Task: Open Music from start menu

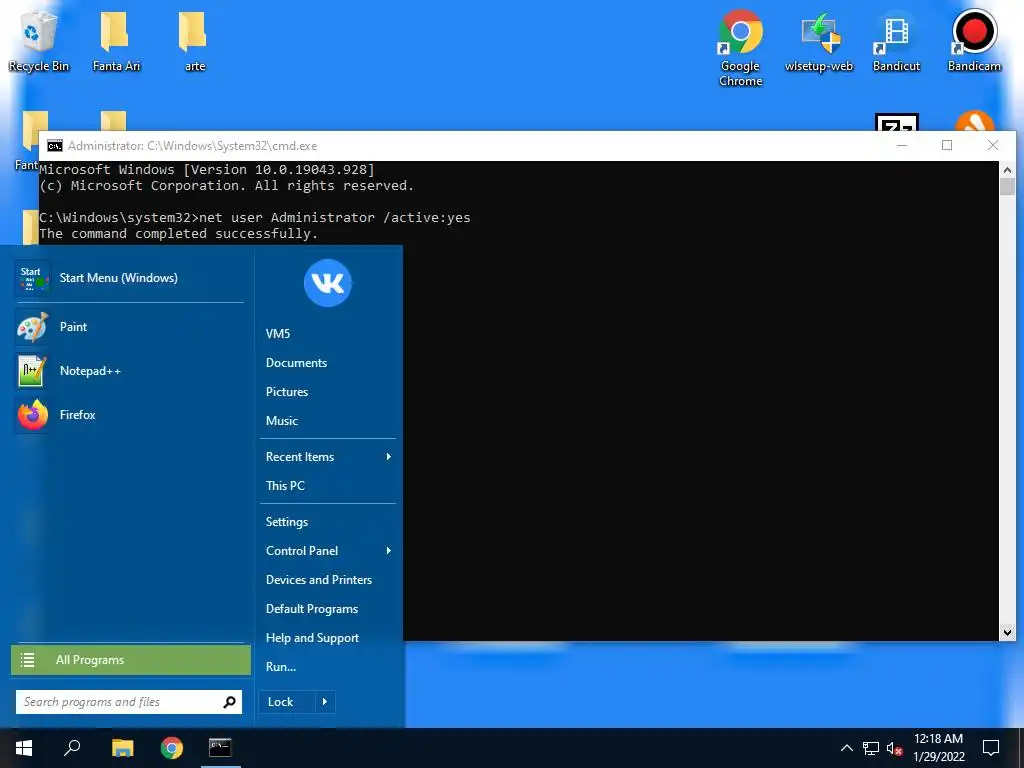Action: point(281,421)
